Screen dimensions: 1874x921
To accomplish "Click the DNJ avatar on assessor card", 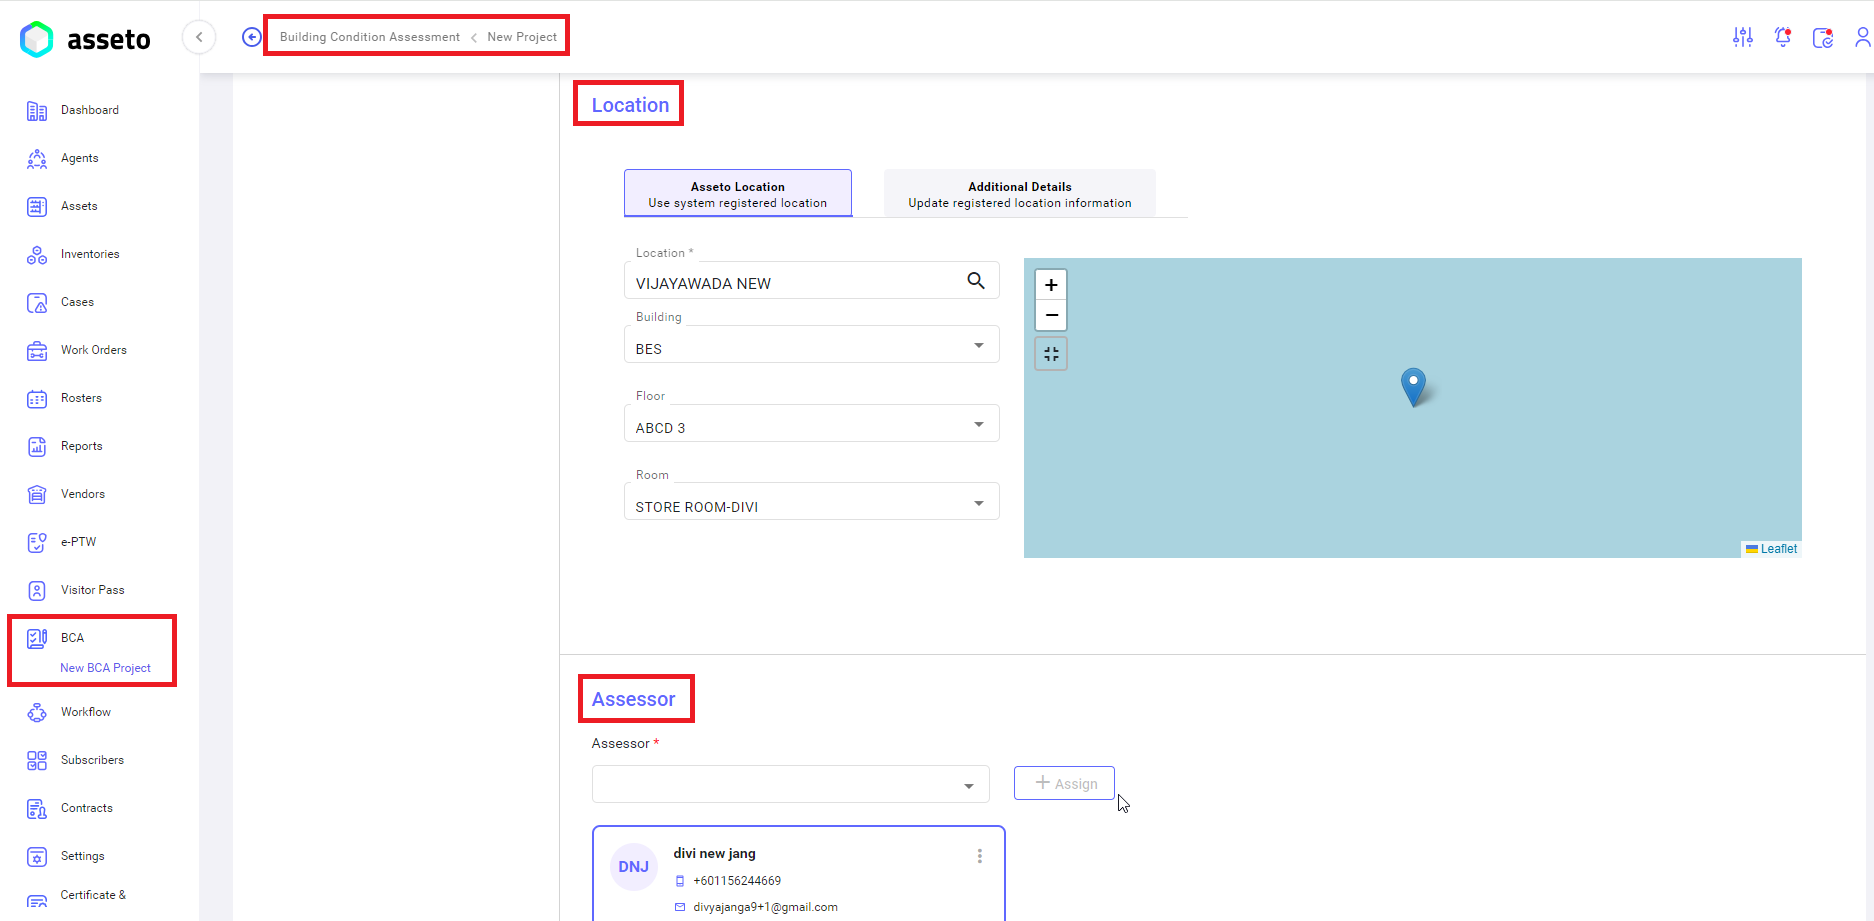I will (x=633, y=867).
